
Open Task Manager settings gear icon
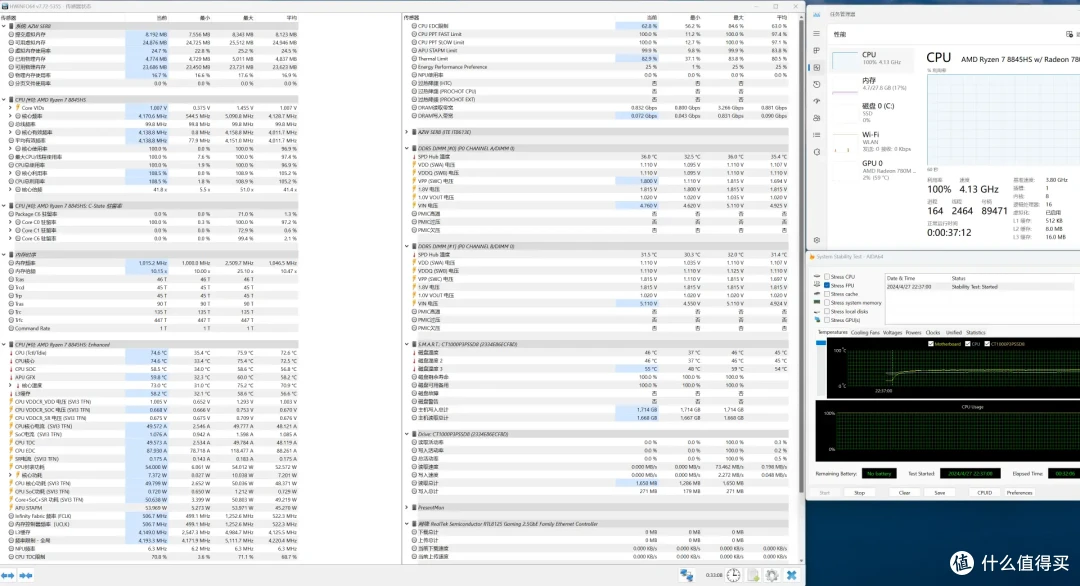pyautogui.click(x=816, y=240)
